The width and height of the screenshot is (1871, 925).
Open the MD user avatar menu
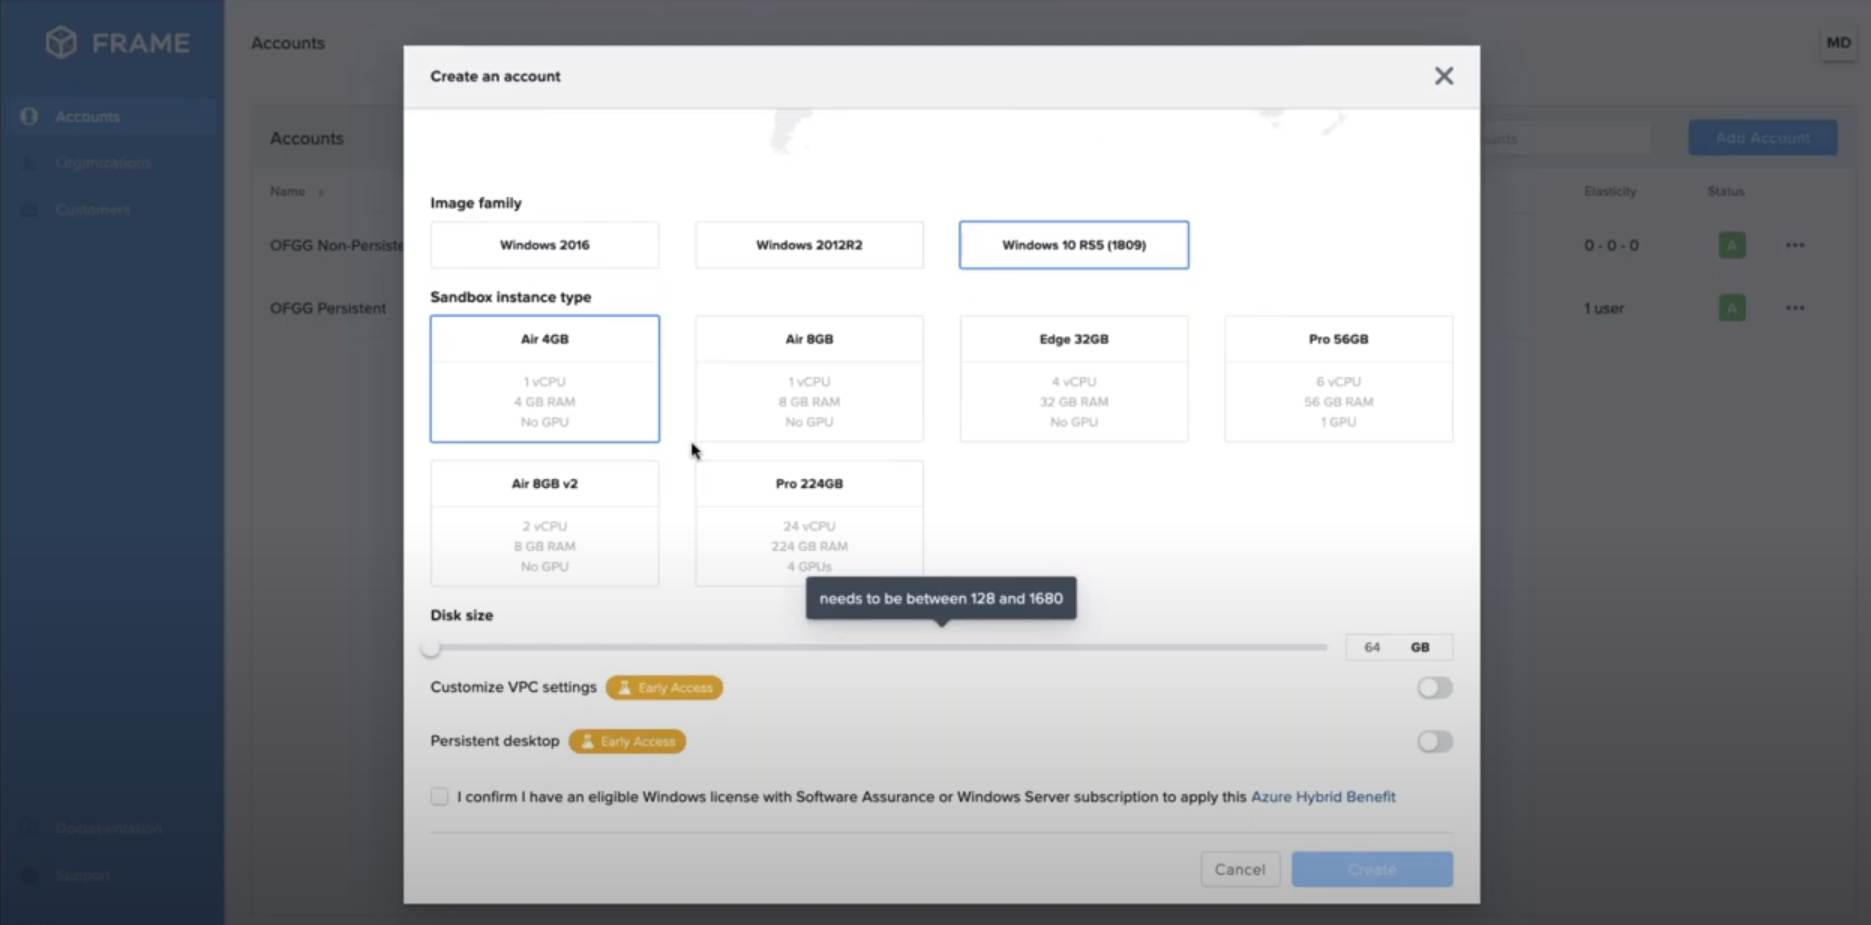coord(1838,43)
